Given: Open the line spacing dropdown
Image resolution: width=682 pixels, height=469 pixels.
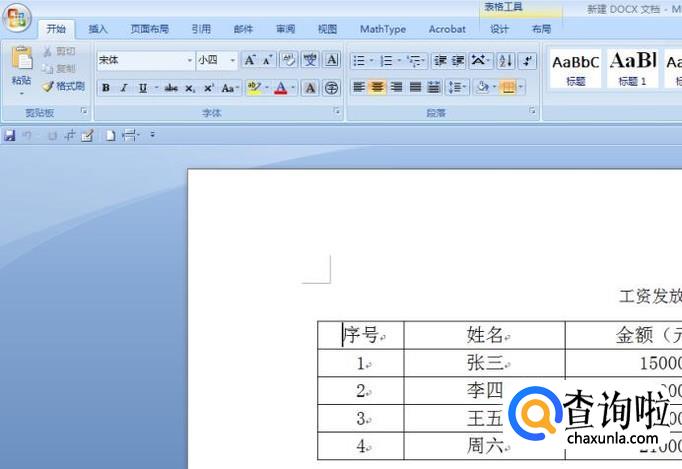Looking at the screenshot, I should (457, 87).
